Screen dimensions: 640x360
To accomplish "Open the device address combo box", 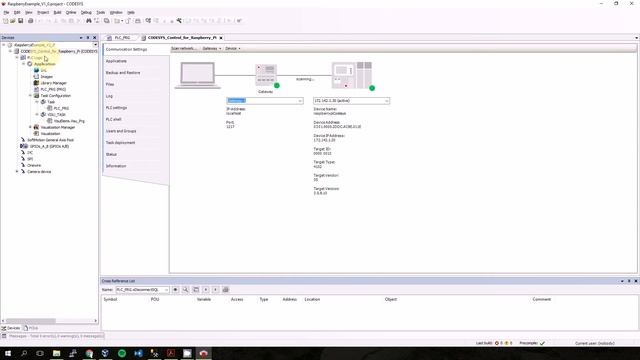I will tap(351, 100).
